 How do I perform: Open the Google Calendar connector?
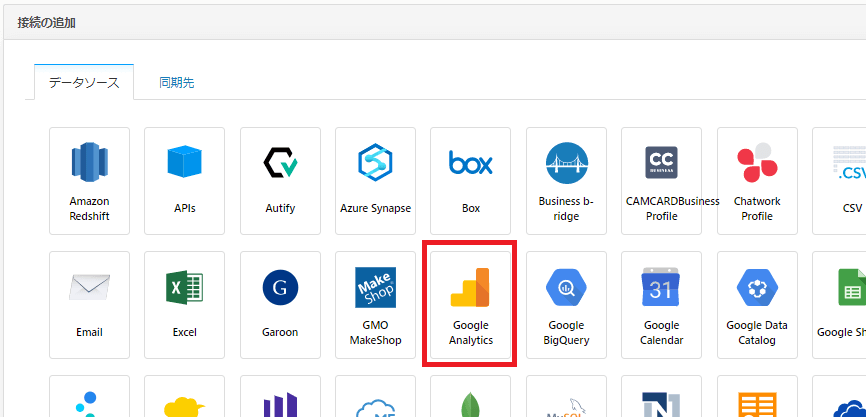coord(662,305)
